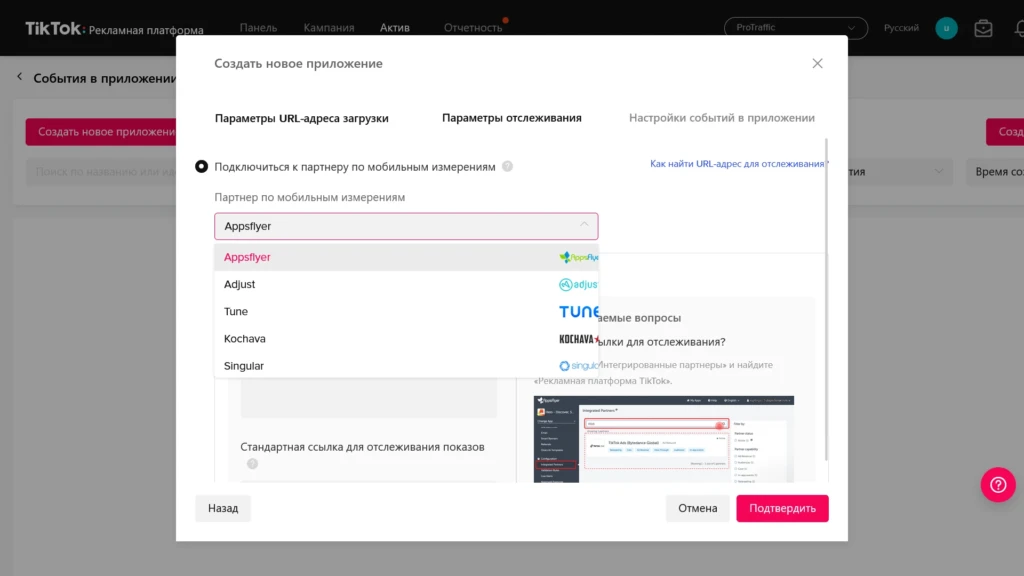The image size is (1024, 576).
Task: Open link on finding the tracking URL
Action: pyautogui.click(x=737, y=164)
